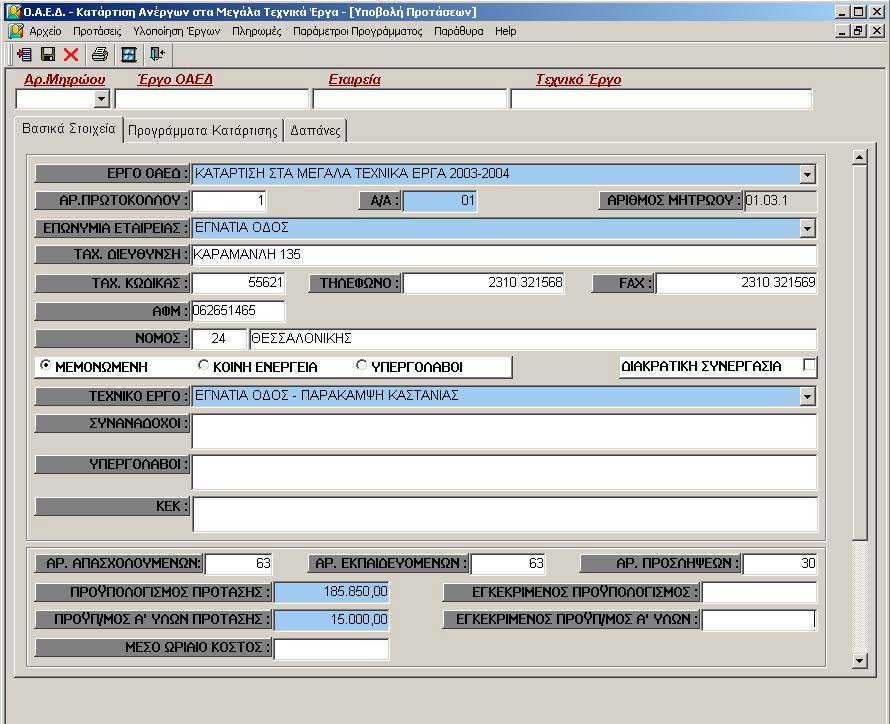Tick the ΔΙΑΚΡΑΤΙΚΗ ΣΥΝΕΡΓΑΣΙΑ checkbox
Screen dimensions: 890x724
(x=810, y=365)
